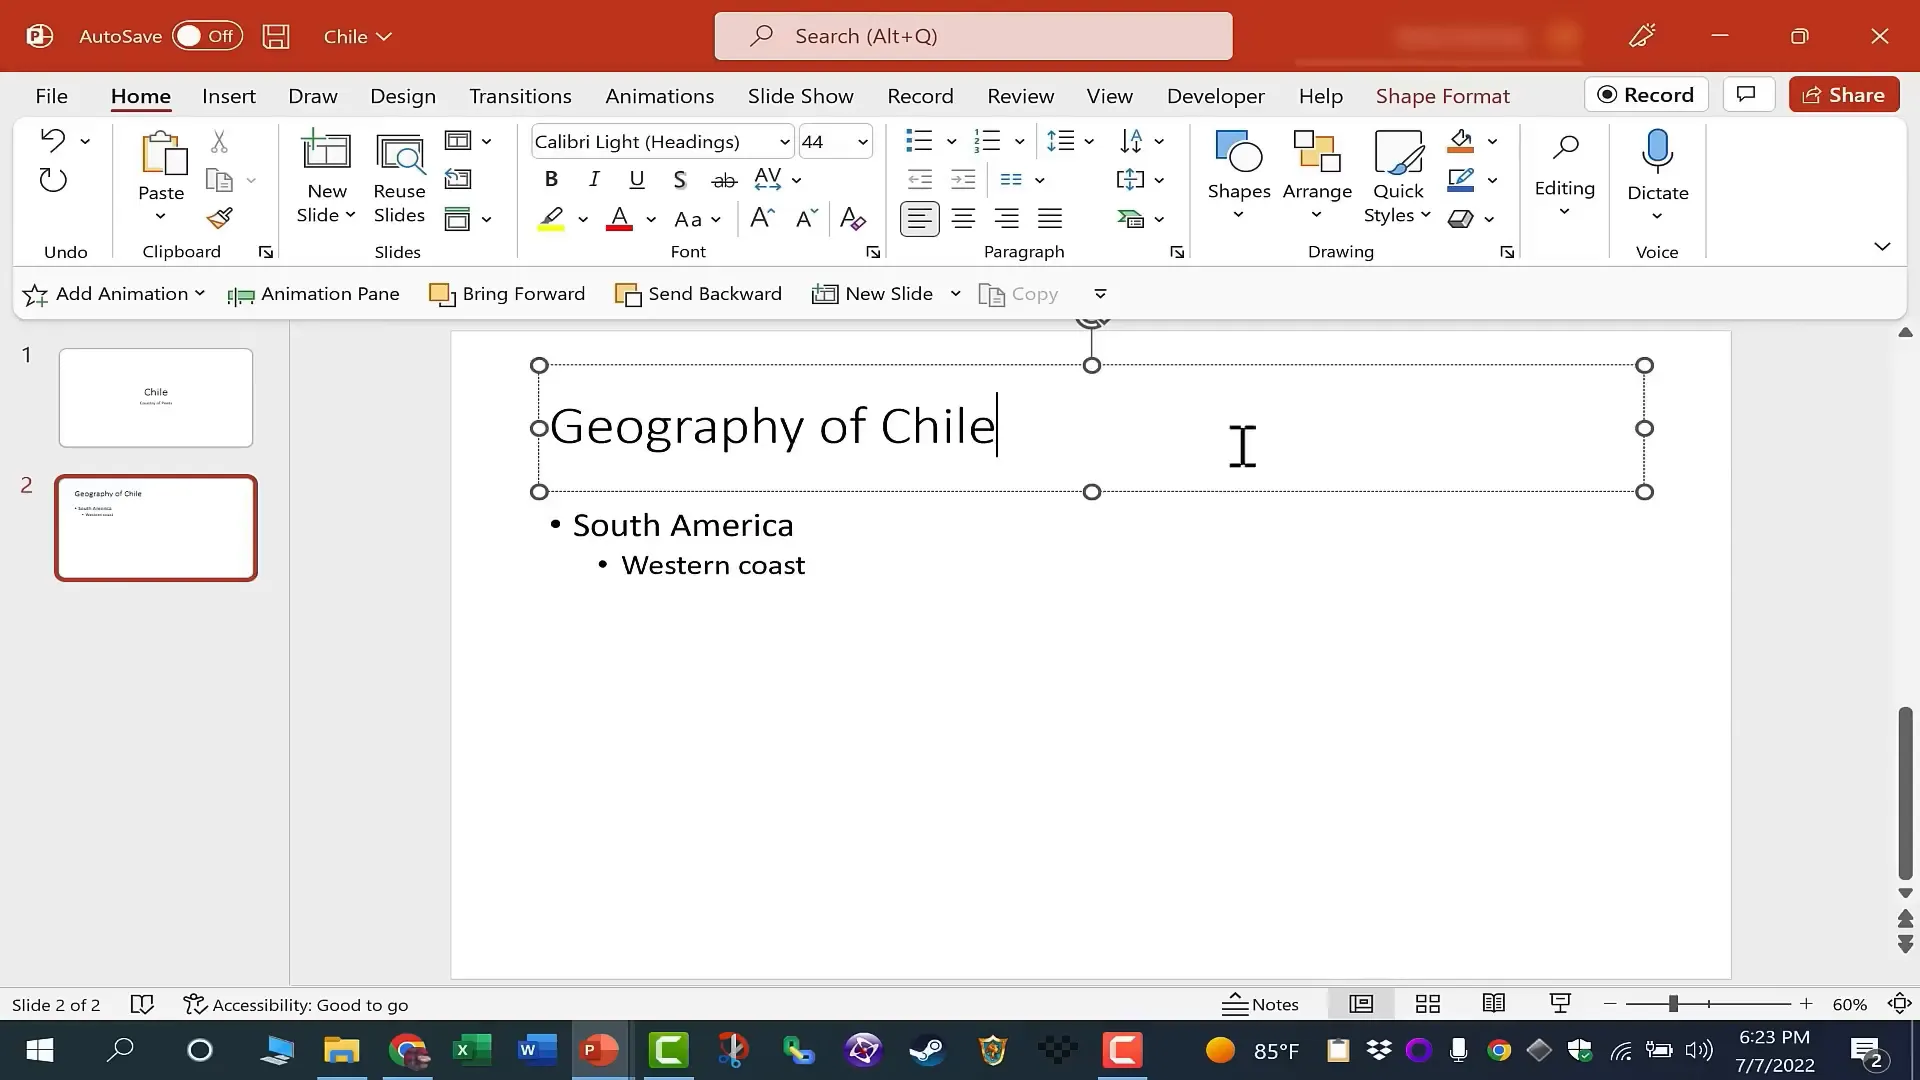The height and width of the screenshot is (1080, 1920).
Task: Click the Record button
Action: (x=1646, y=95)
